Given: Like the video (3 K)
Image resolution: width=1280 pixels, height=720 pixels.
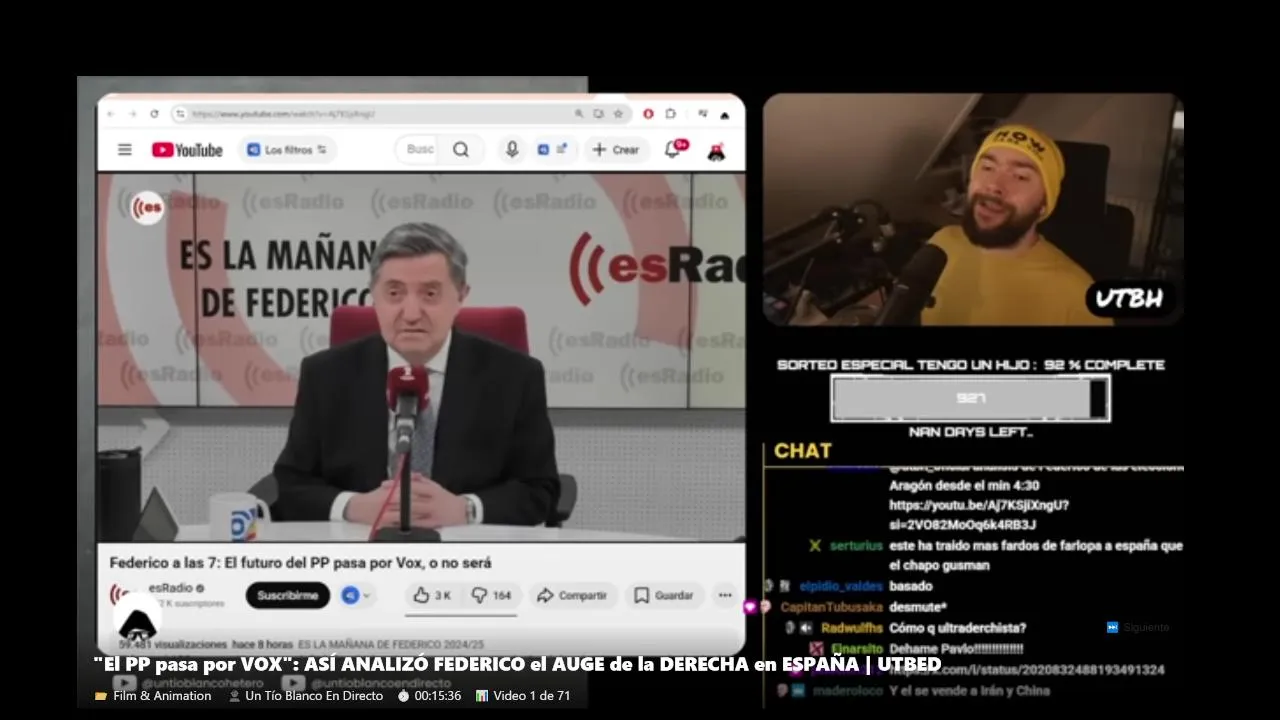Looking at the screenshot, I should [x=432, y=595].
